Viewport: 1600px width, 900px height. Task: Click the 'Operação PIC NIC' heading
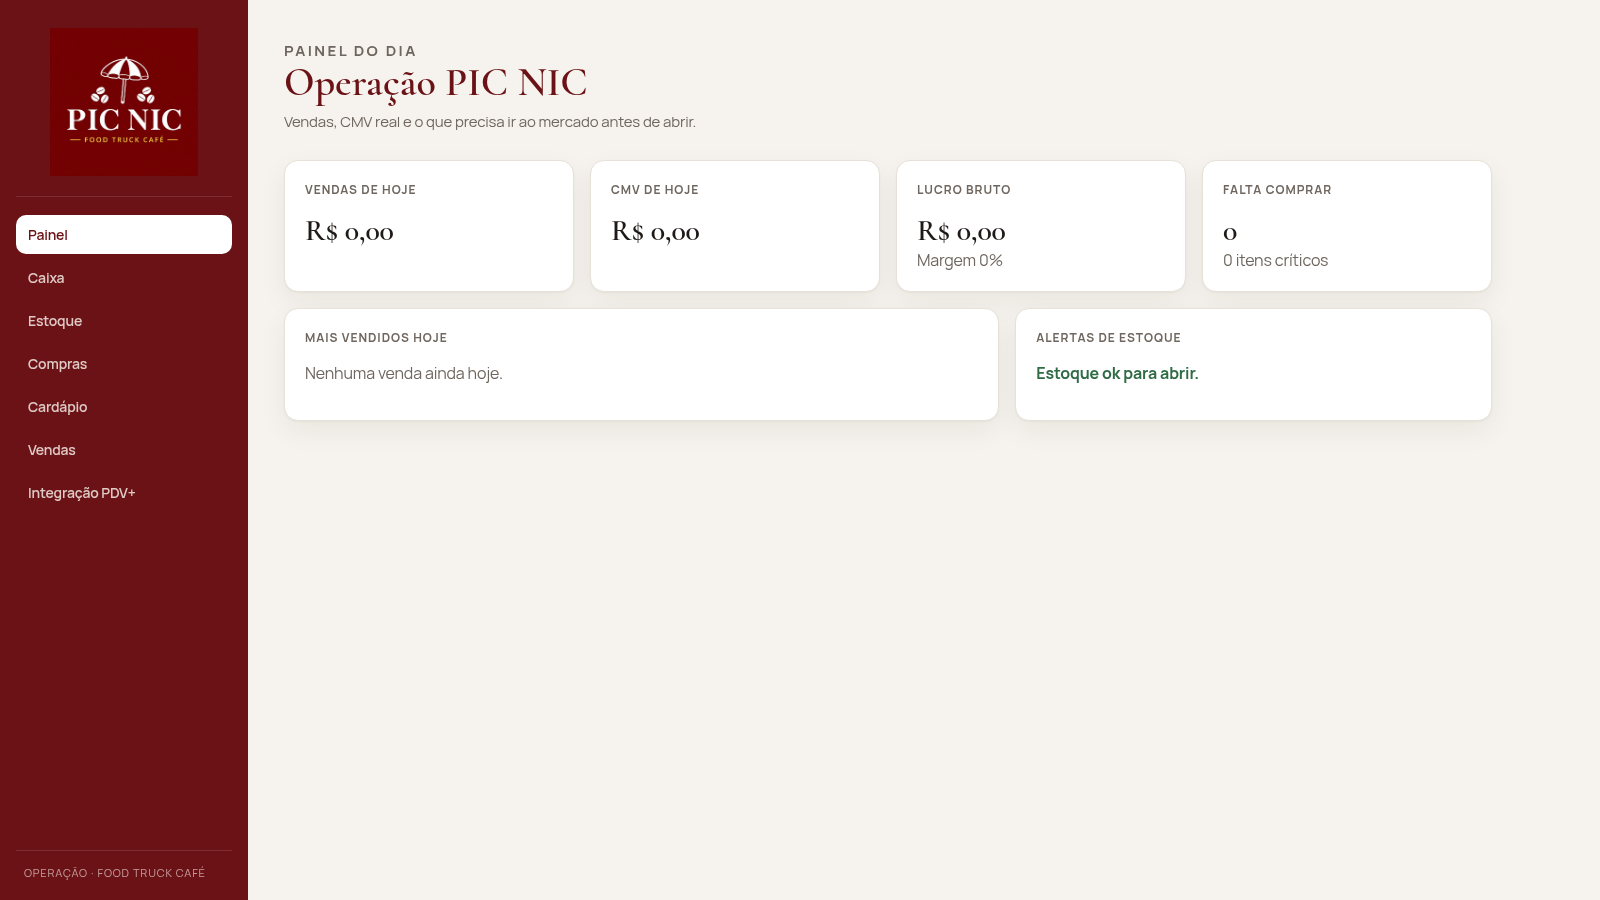pos(436,83)
